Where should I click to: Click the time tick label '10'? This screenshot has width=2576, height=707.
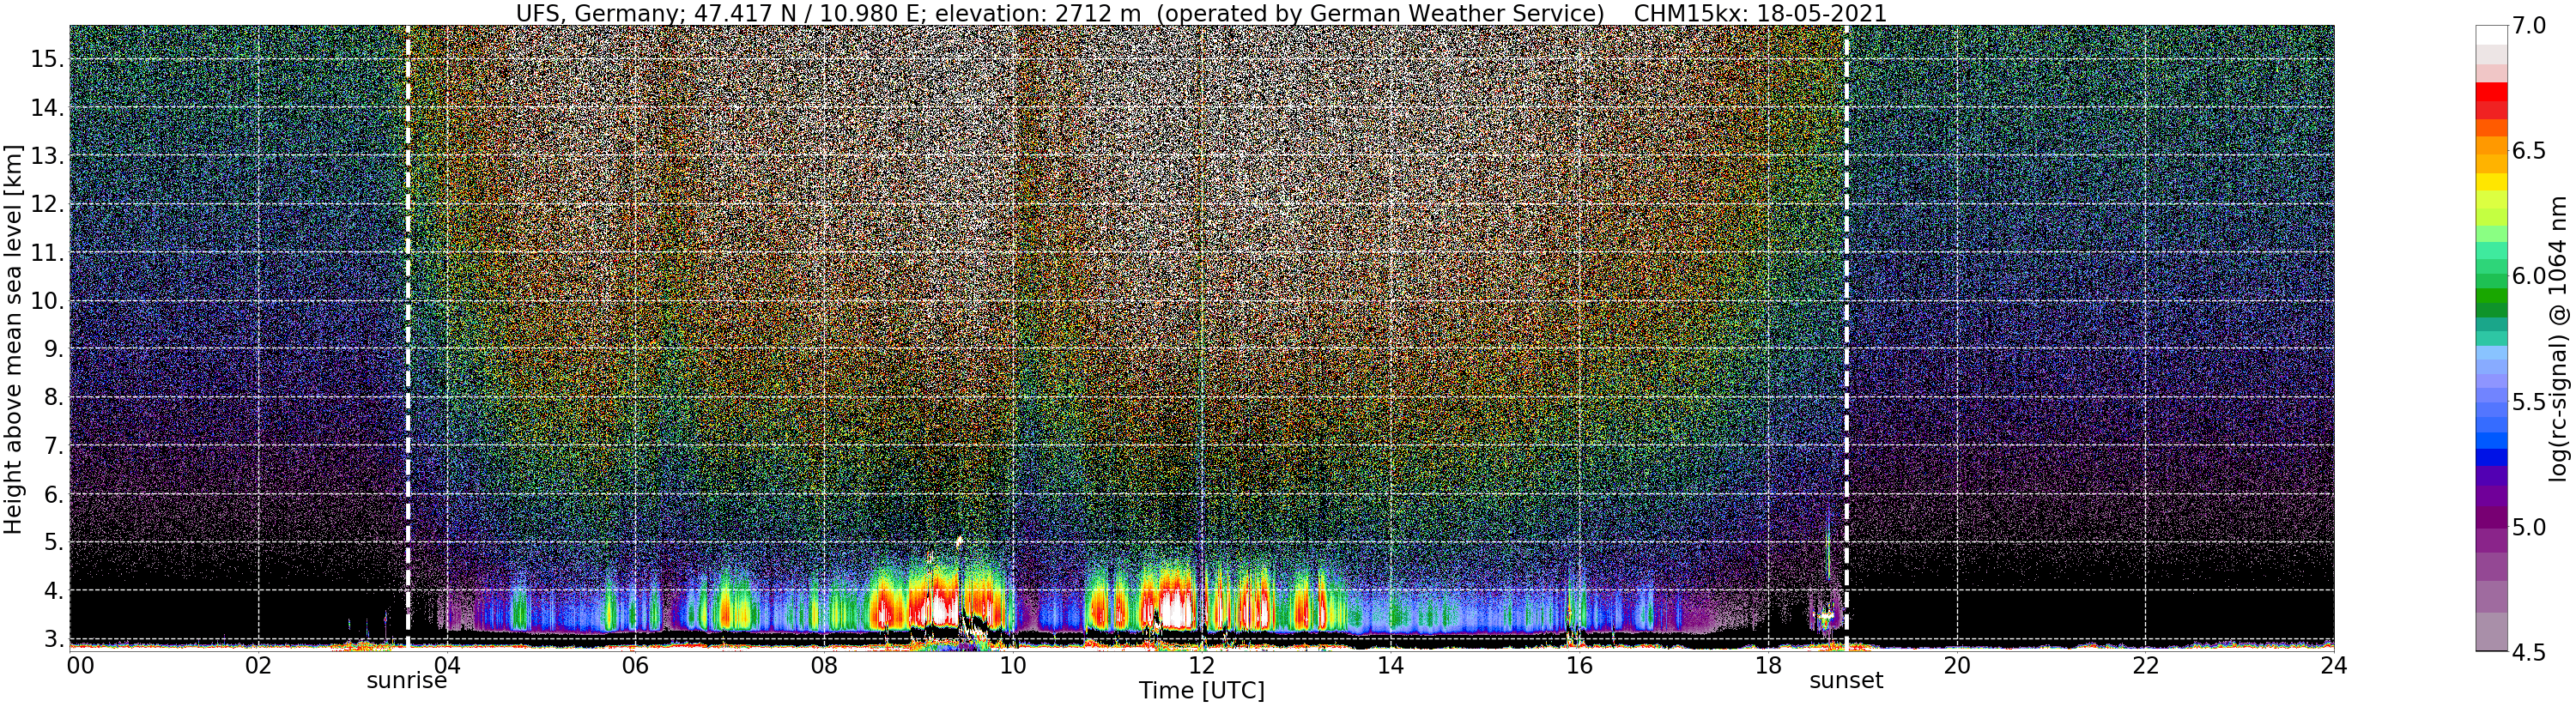pyautogui.click(x=1013, y=665)
